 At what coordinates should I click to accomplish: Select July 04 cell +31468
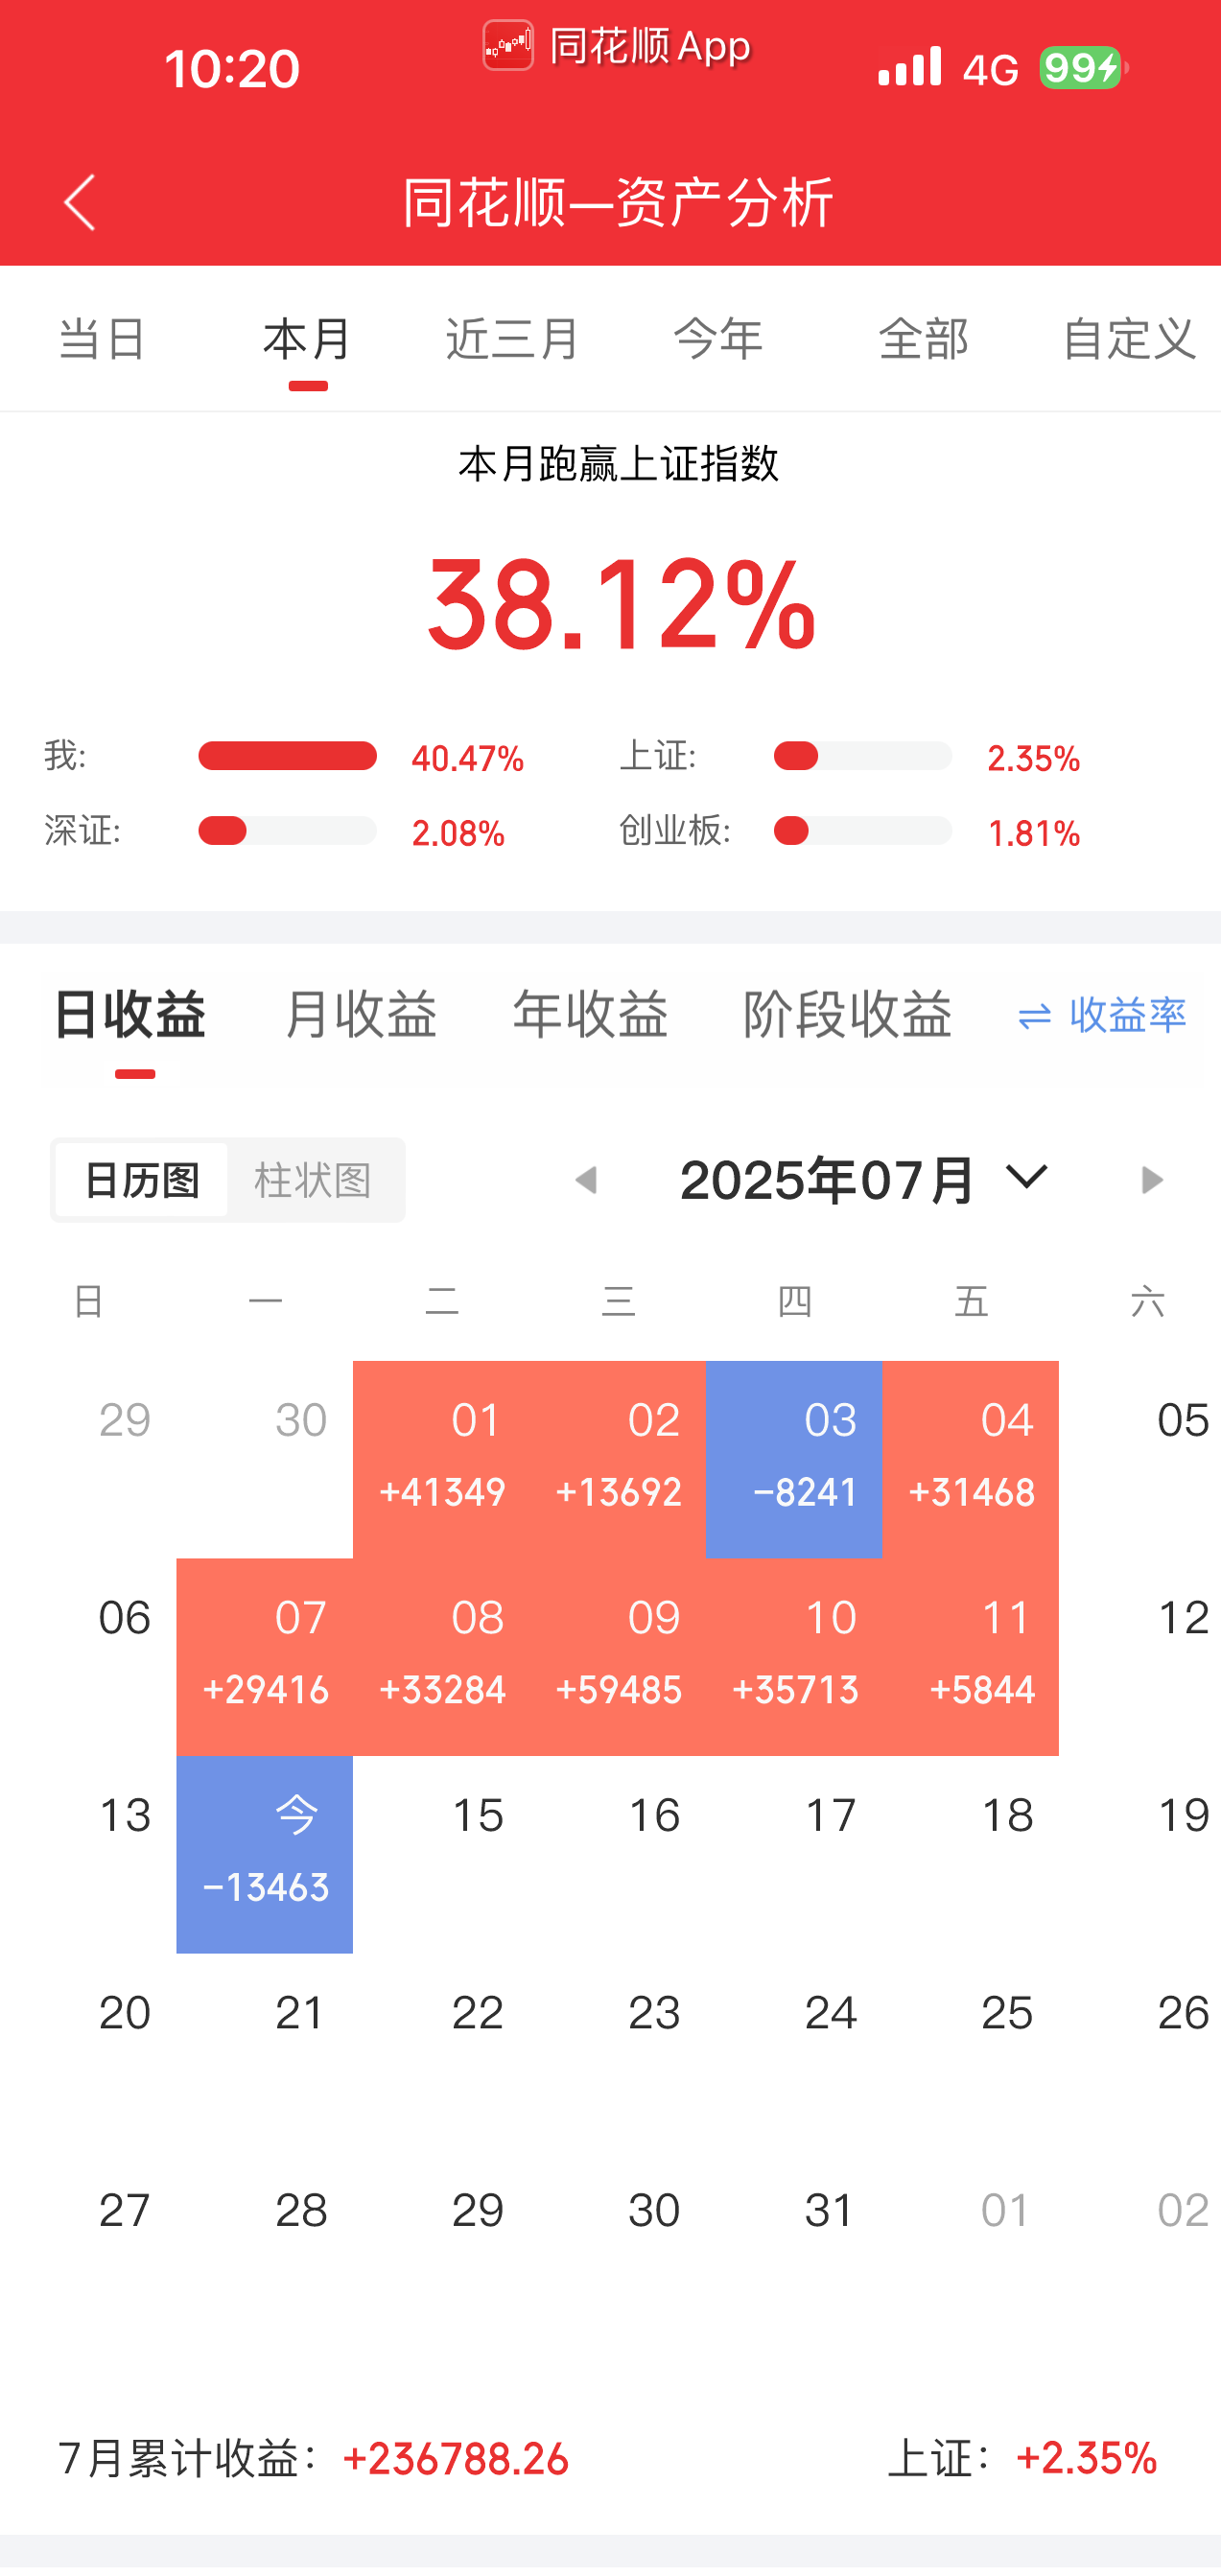pos(970,1459)
